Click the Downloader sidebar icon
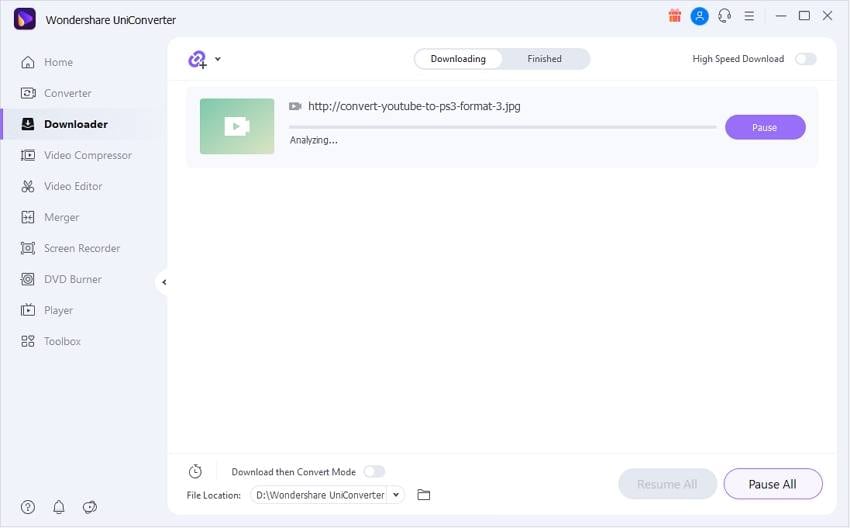The height and width of the screenshot is (528, 850). click(28, 124)
